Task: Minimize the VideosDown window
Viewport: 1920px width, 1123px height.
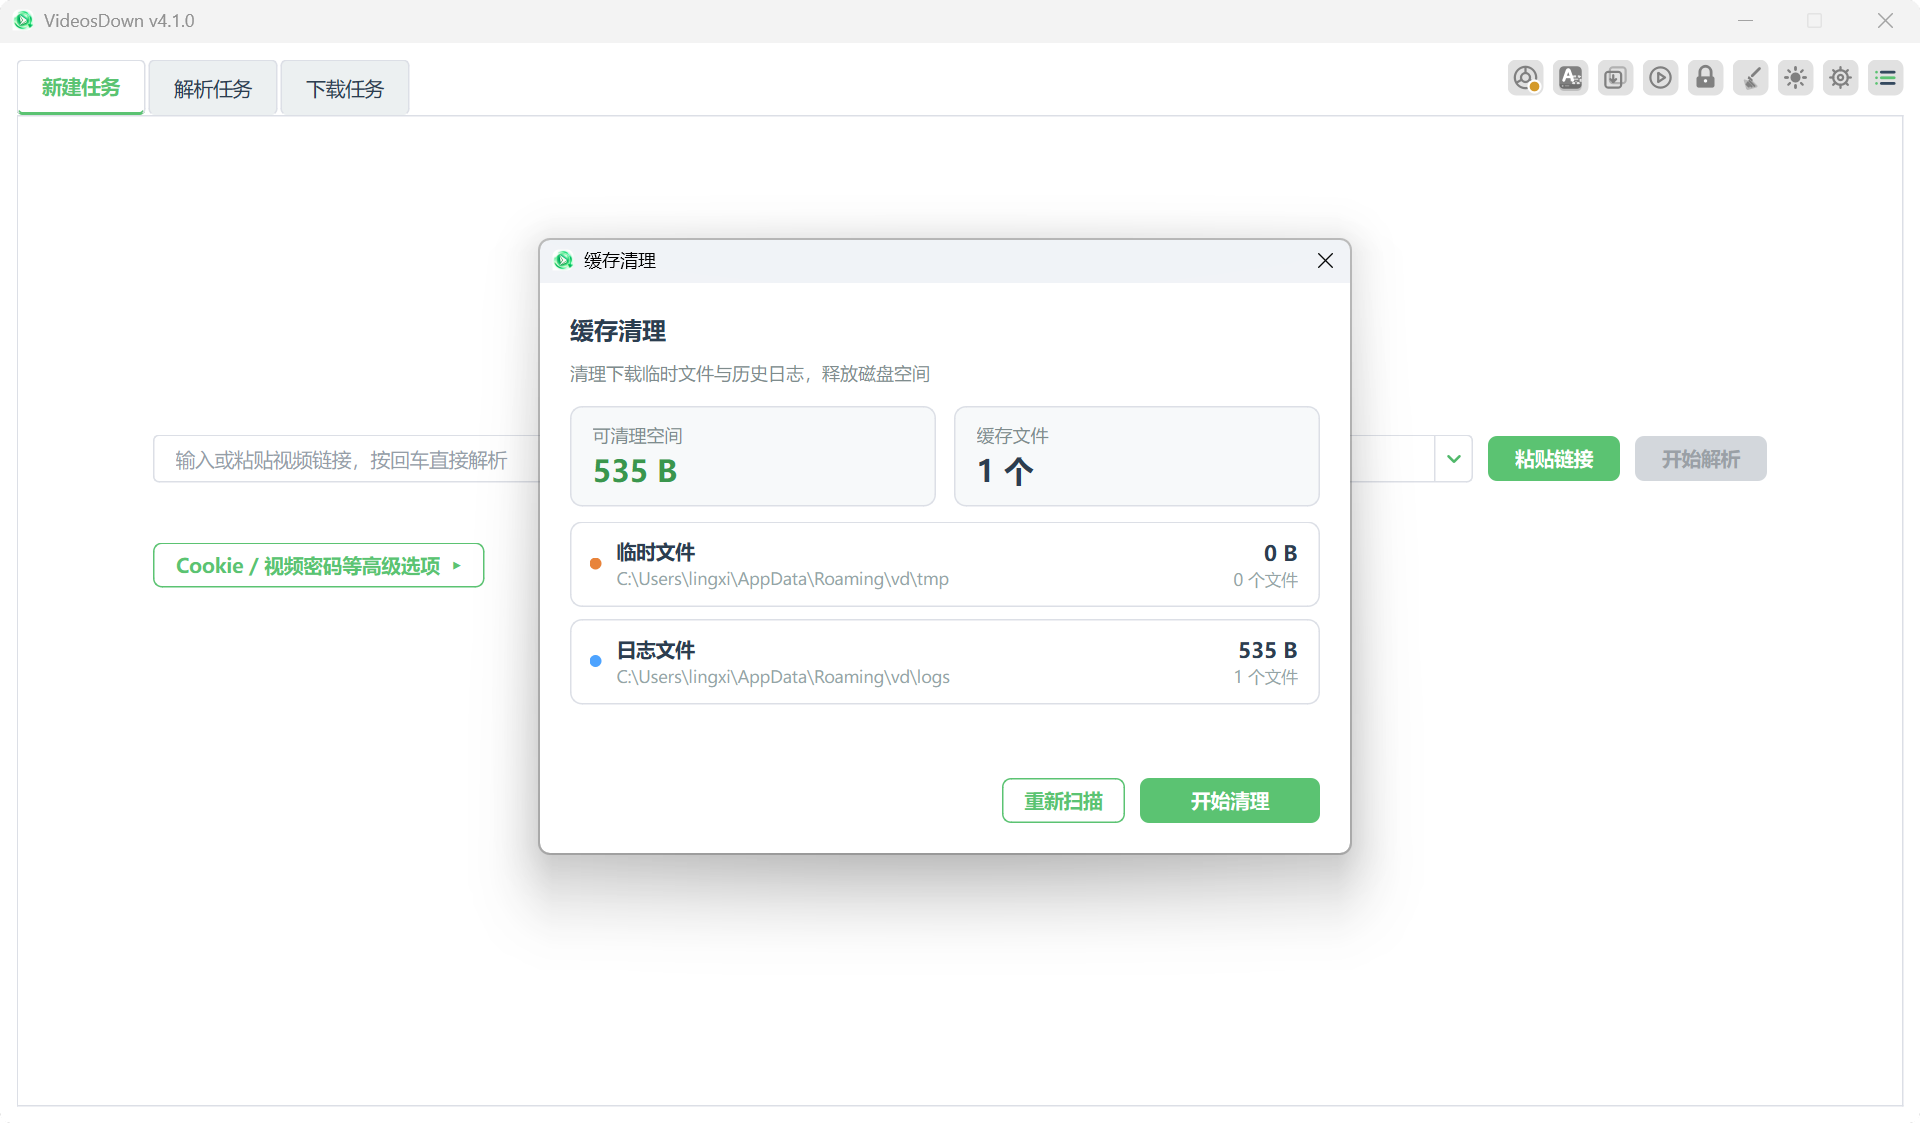Action: (1745, 20)
